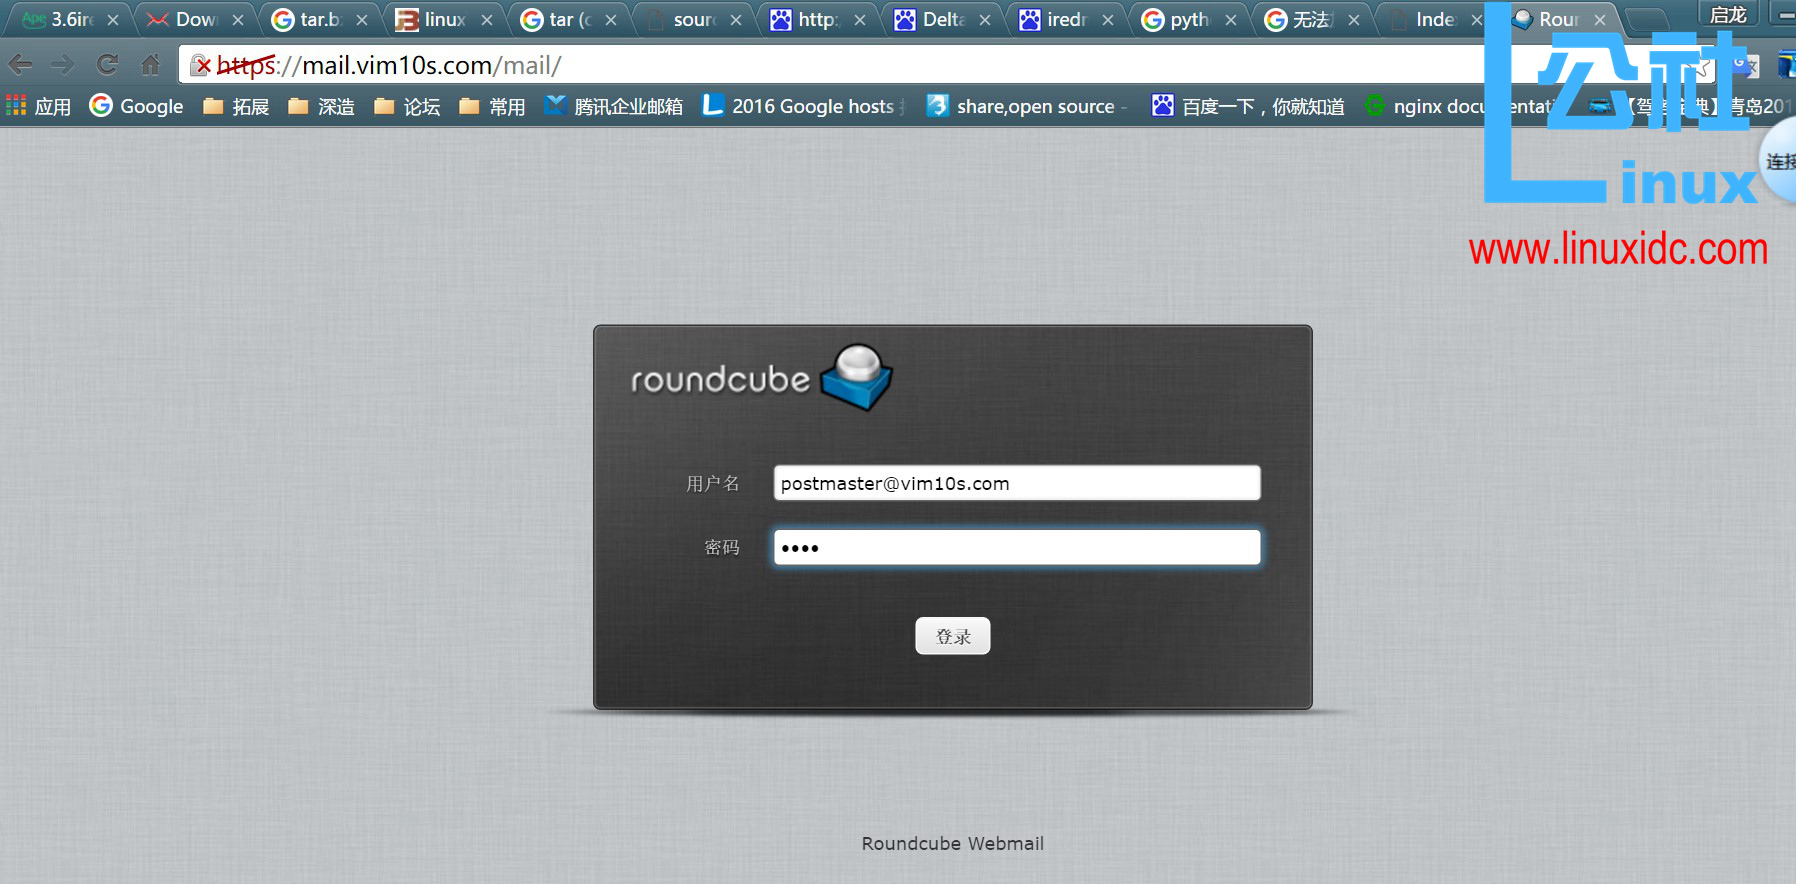
Task: Open the 腾讯企业邮箱 bookmark link
Action: (x=614, y=106)
